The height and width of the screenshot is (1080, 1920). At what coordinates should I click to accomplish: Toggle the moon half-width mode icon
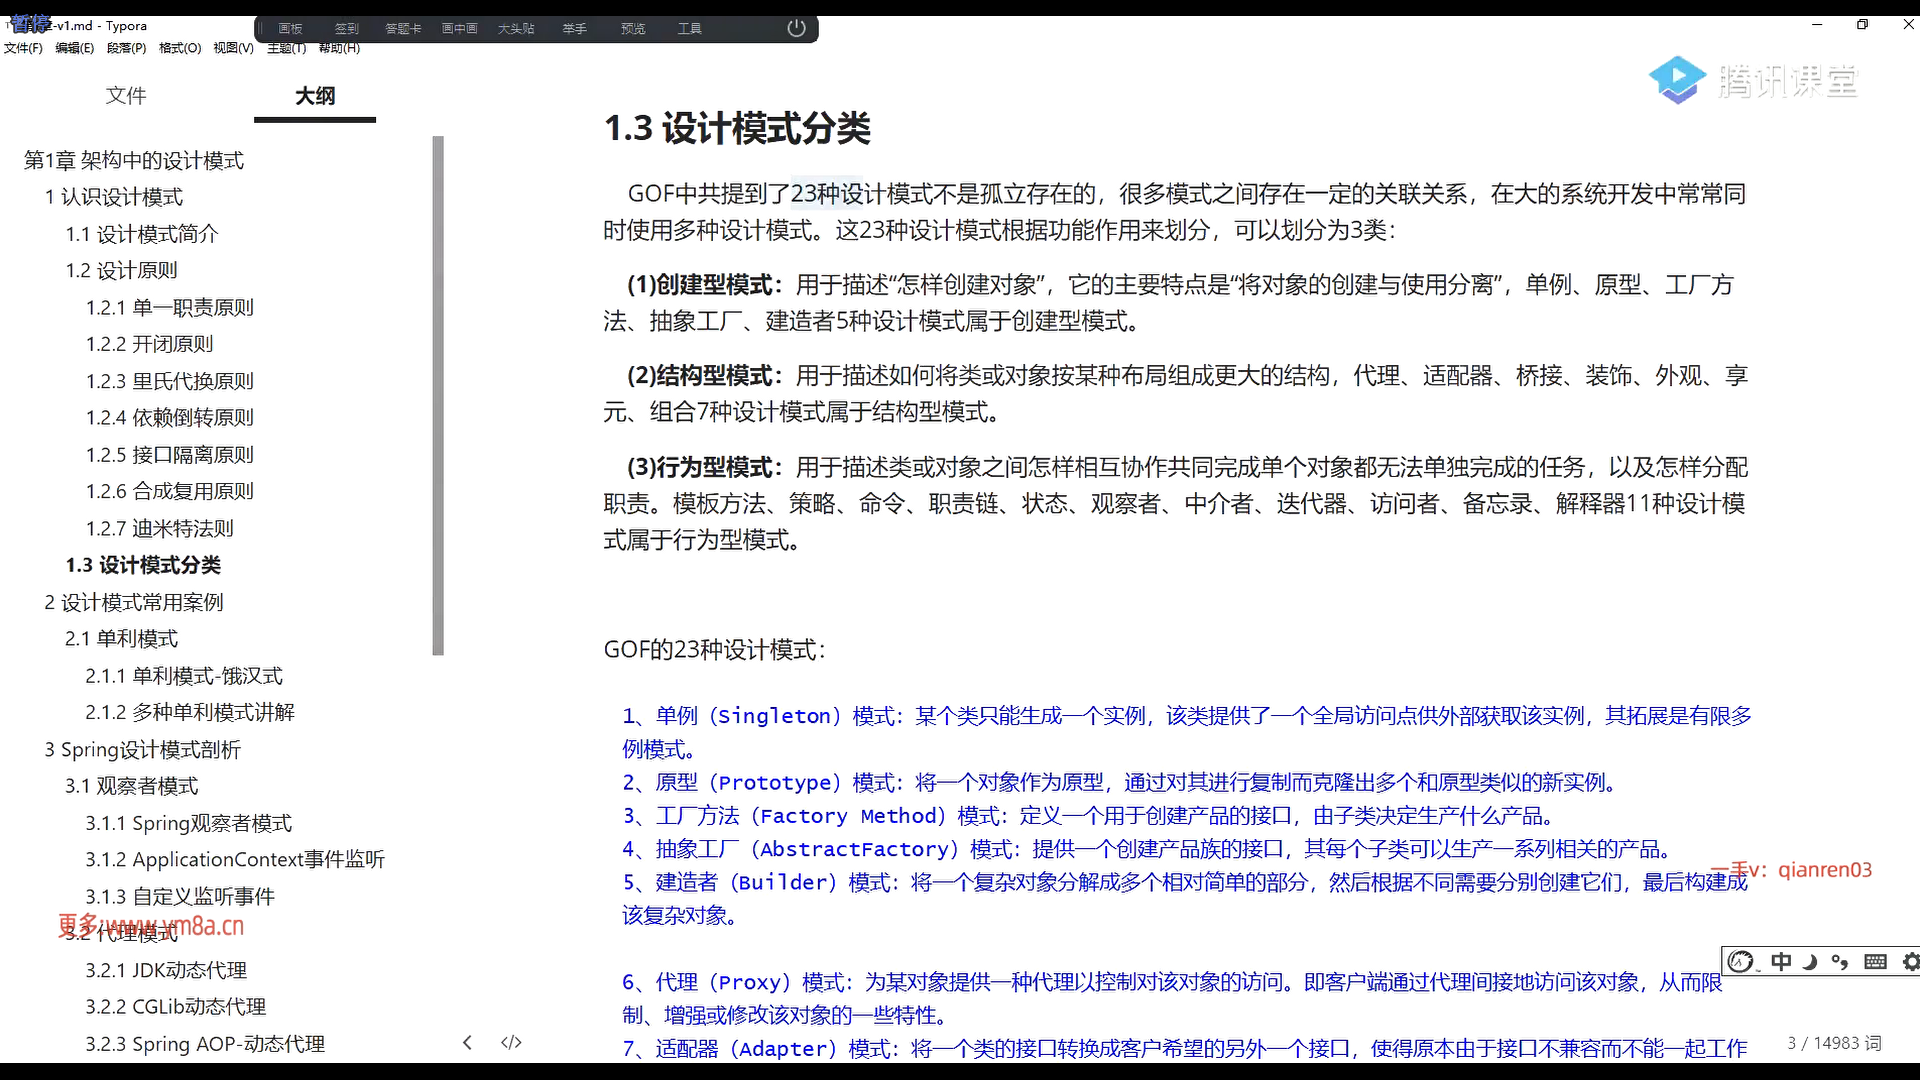tap(1810, 961)
